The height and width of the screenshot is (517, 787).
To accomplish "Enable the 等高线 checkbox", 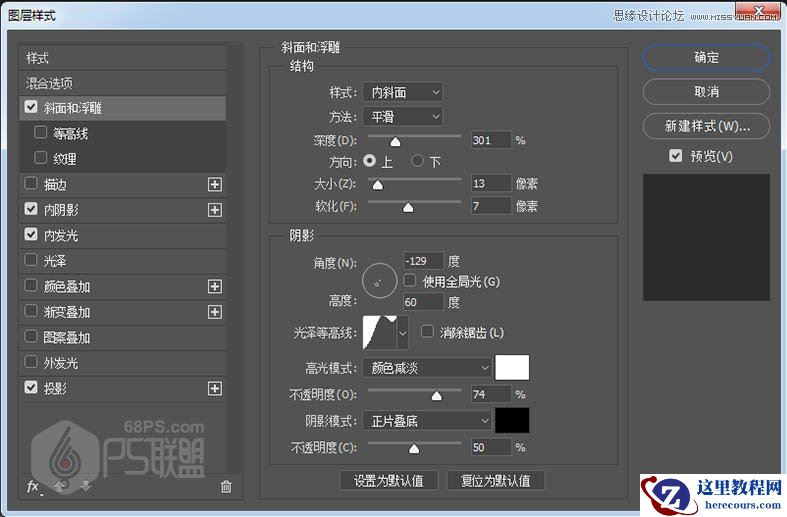I will (41, 133).
